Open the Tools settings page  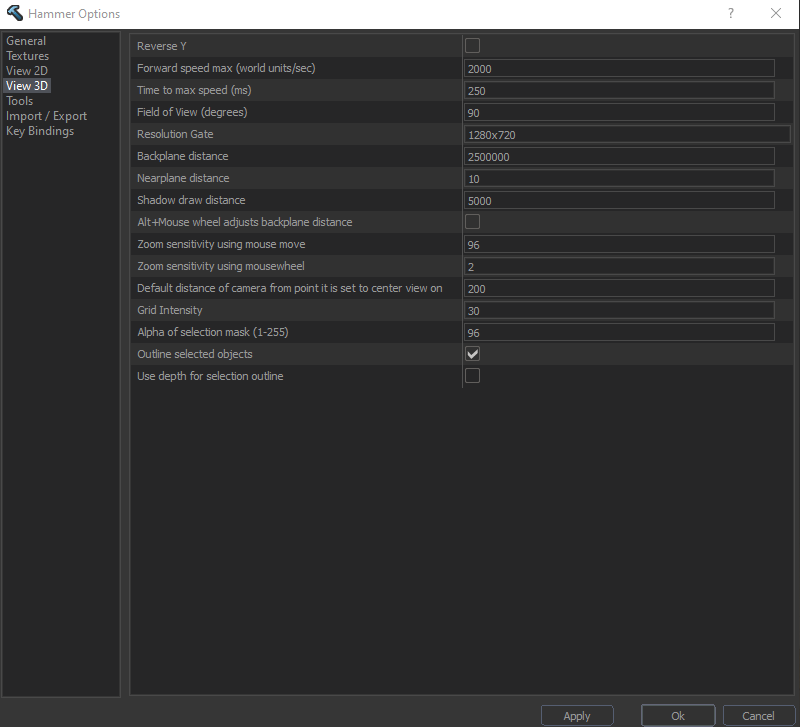click(19, 100)
